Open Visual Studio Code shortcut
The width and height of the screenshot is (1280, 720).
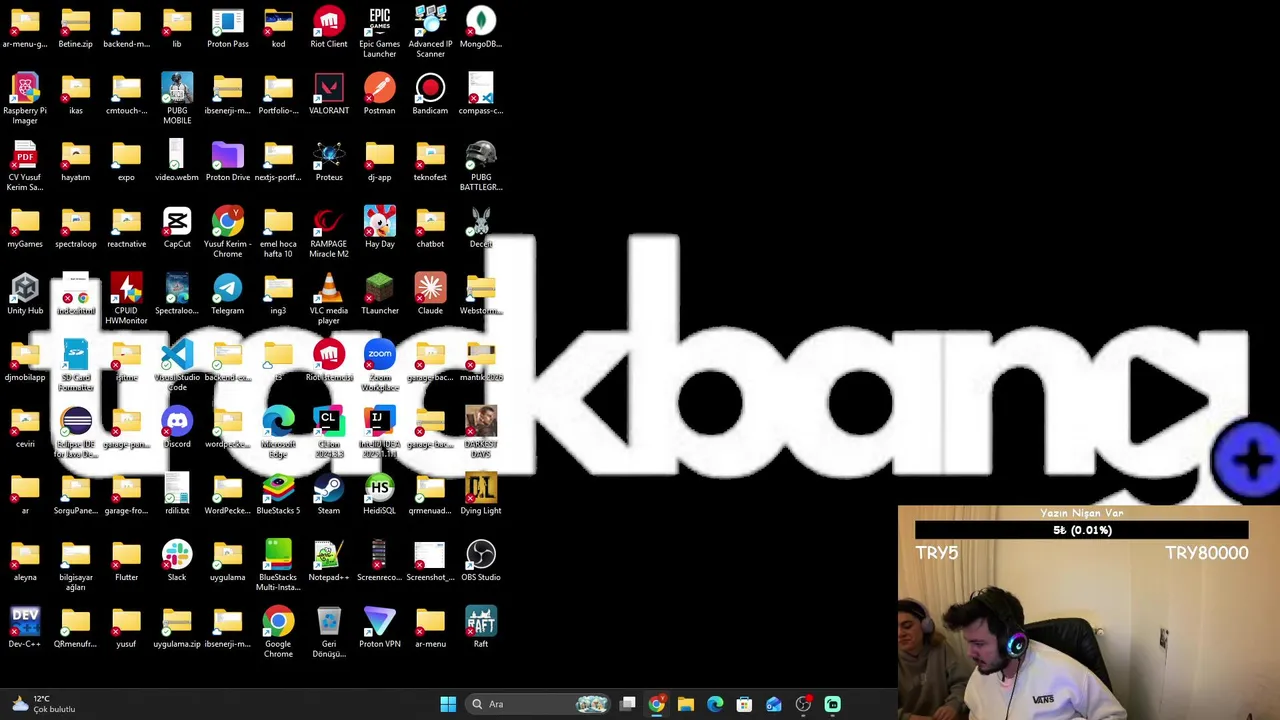pos(177,366)
